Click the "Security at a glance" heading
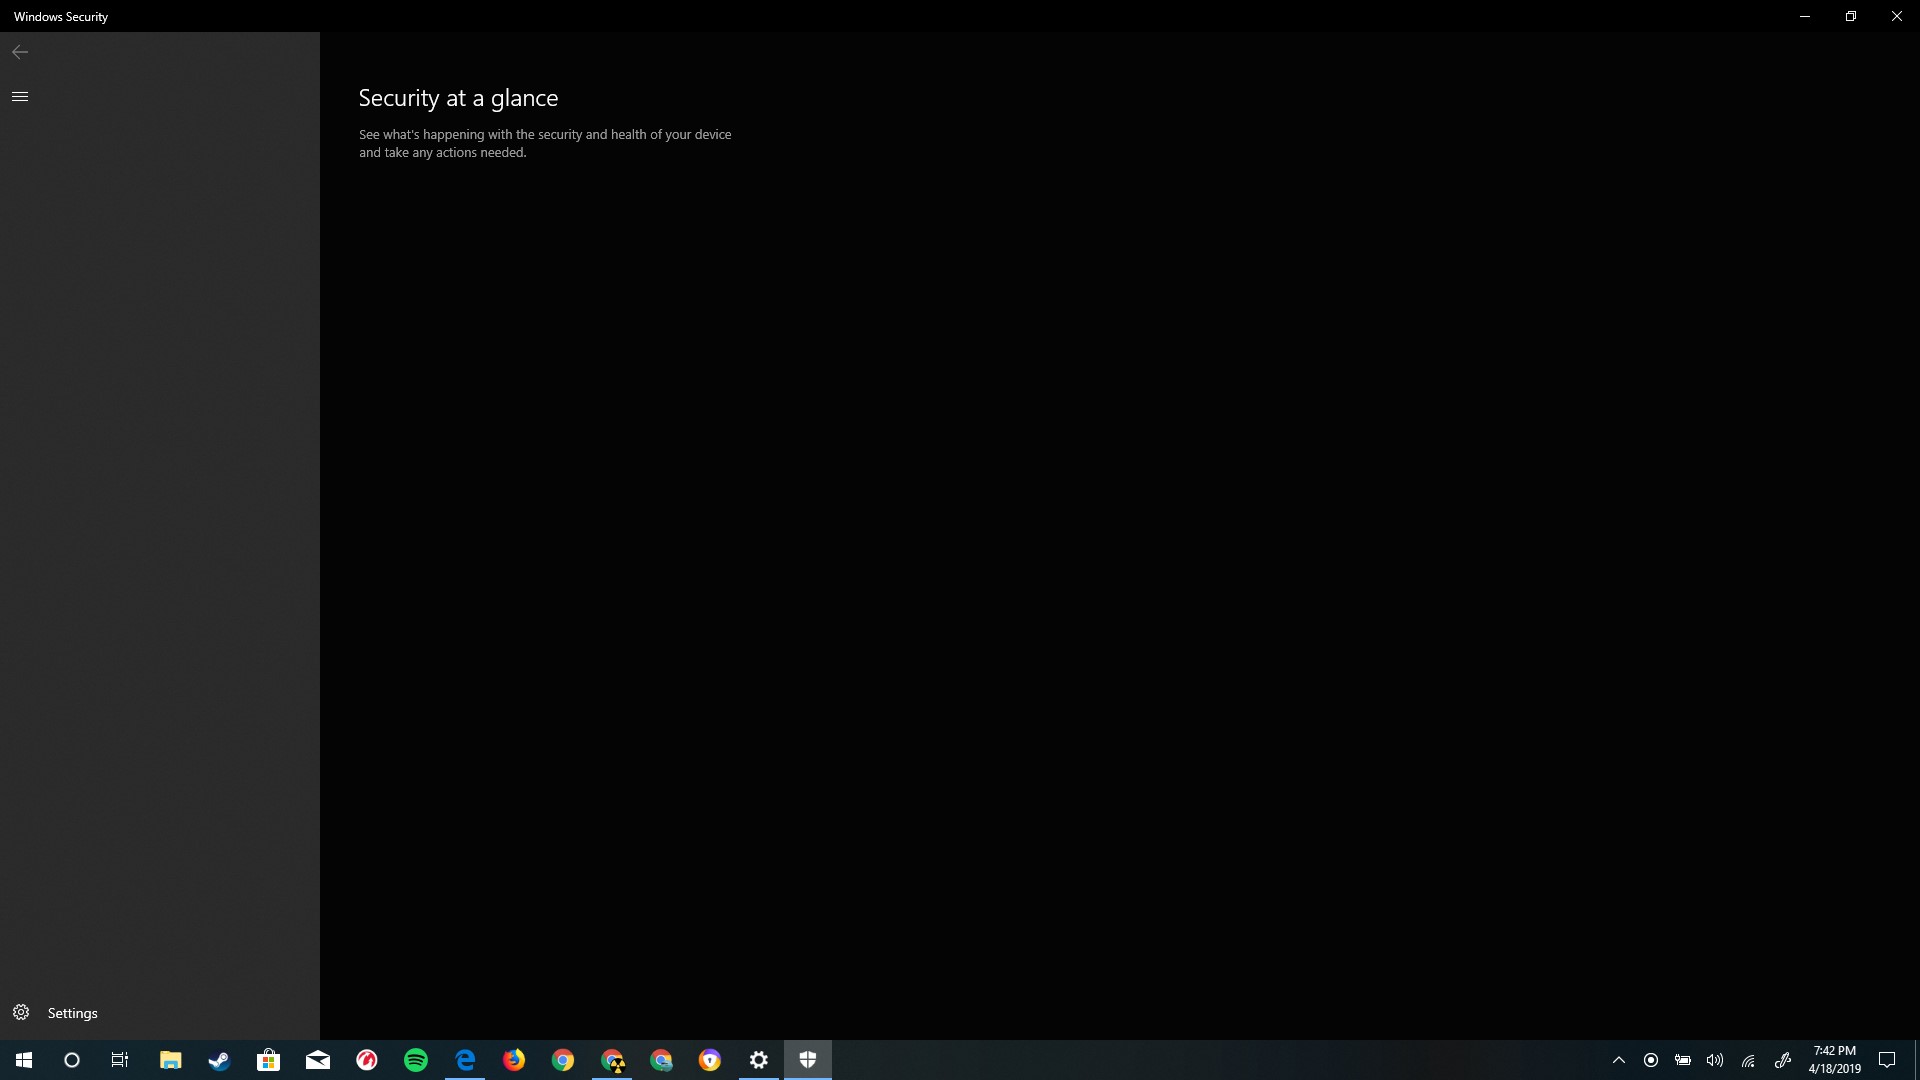This screenshot has height=1080, width=1920. [x=458, y=98]
